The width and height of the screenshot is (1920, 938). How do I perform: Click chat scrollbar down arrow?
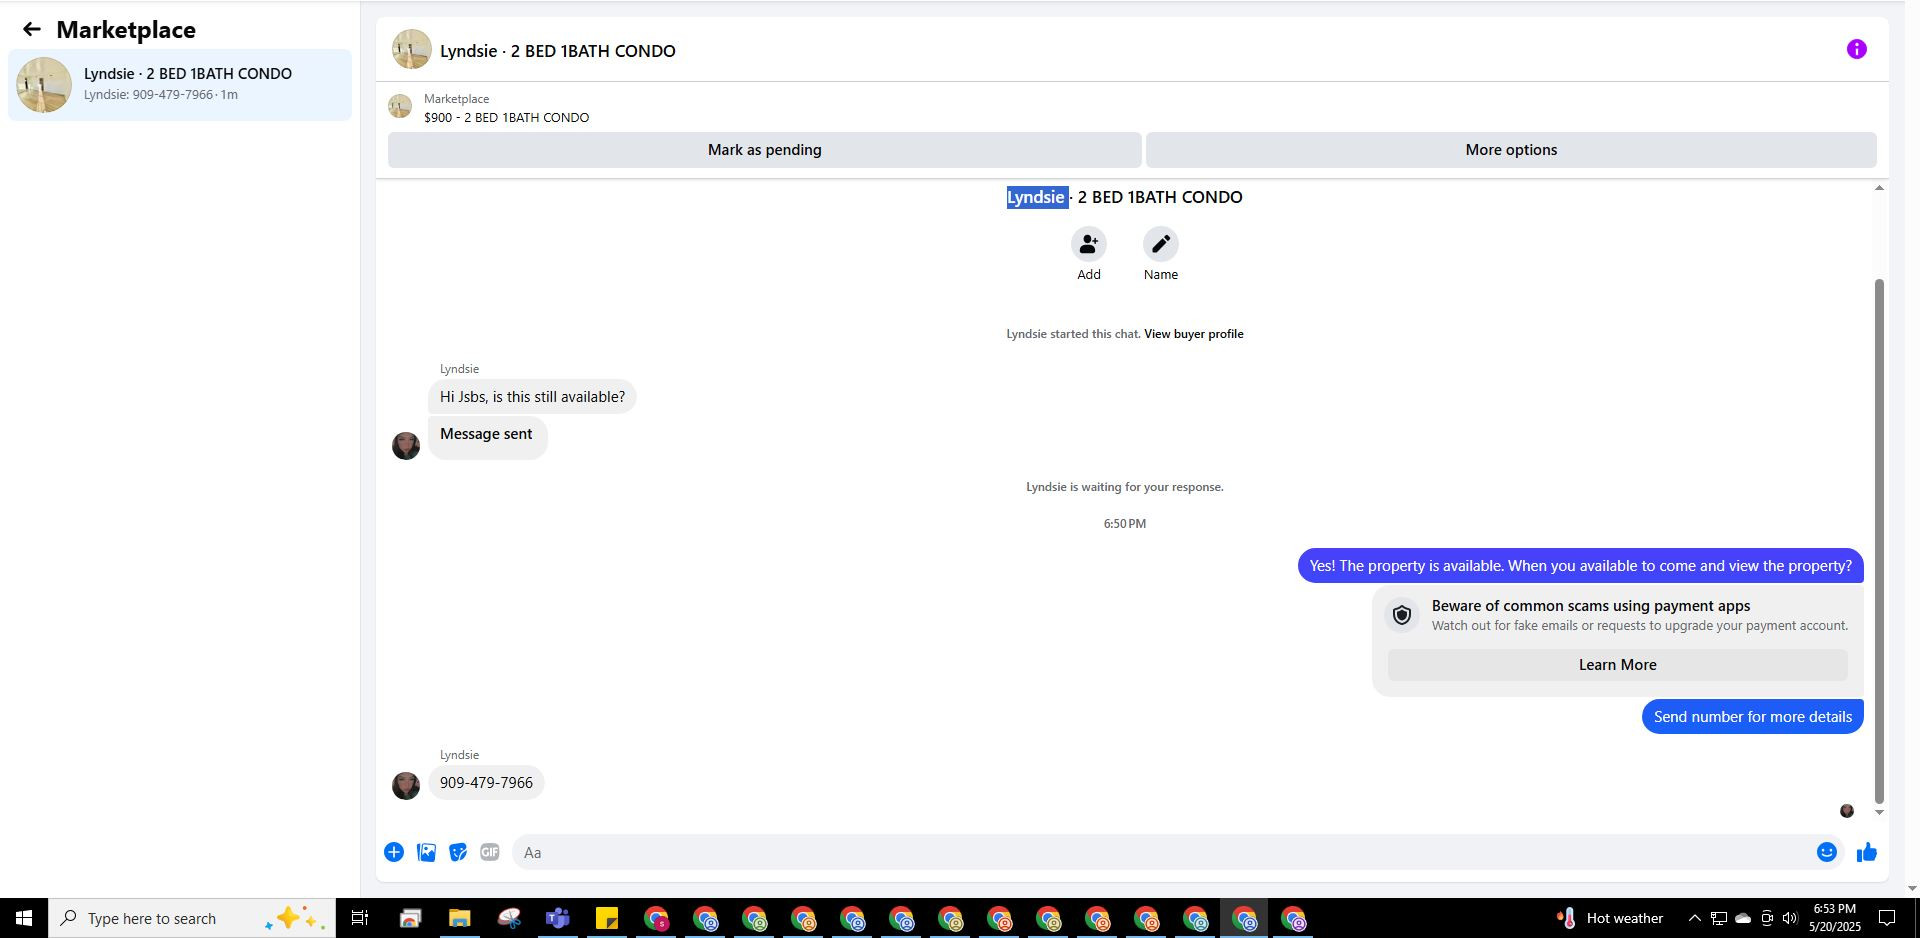(1879, 812)
